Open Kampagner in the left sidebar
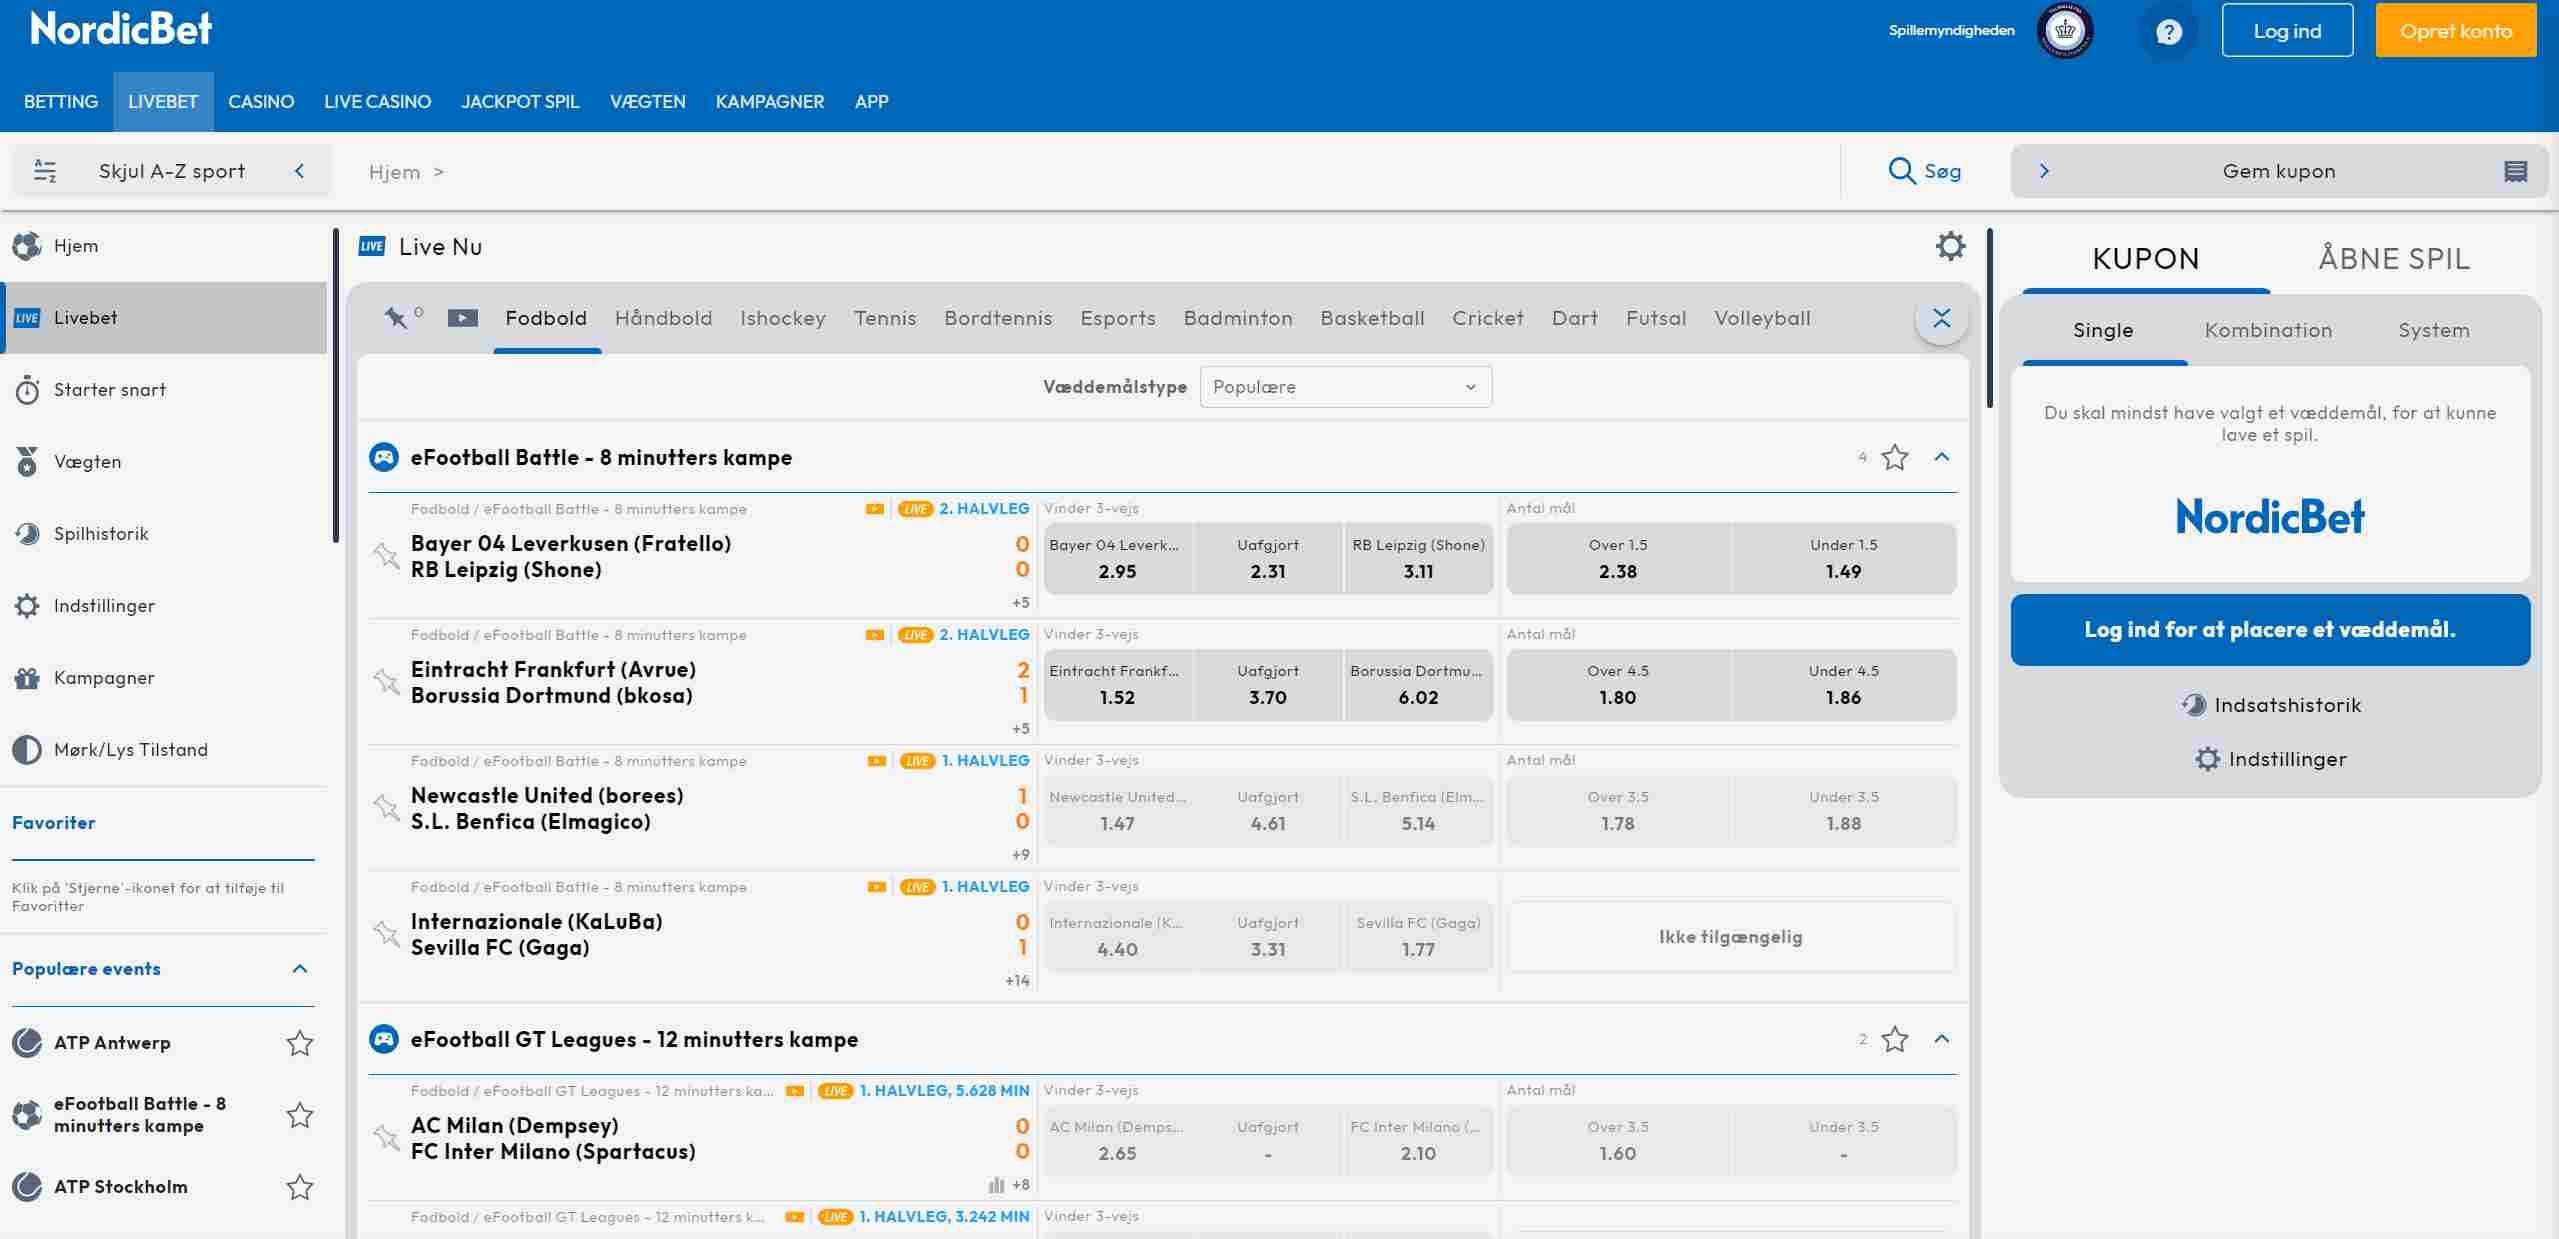This screenshot has width=2559, height=1239. tap(163, 678)
